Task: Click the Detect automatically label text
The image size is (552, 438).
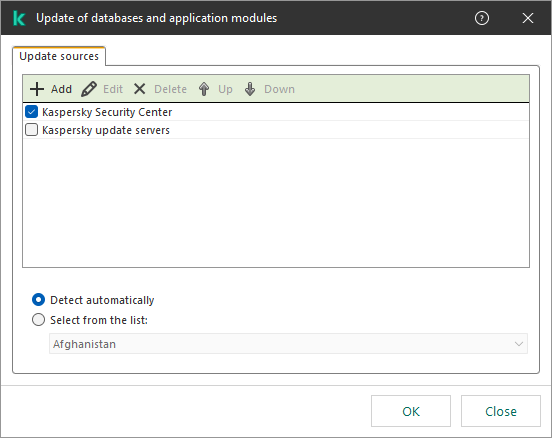Action: tap(102, 300)
